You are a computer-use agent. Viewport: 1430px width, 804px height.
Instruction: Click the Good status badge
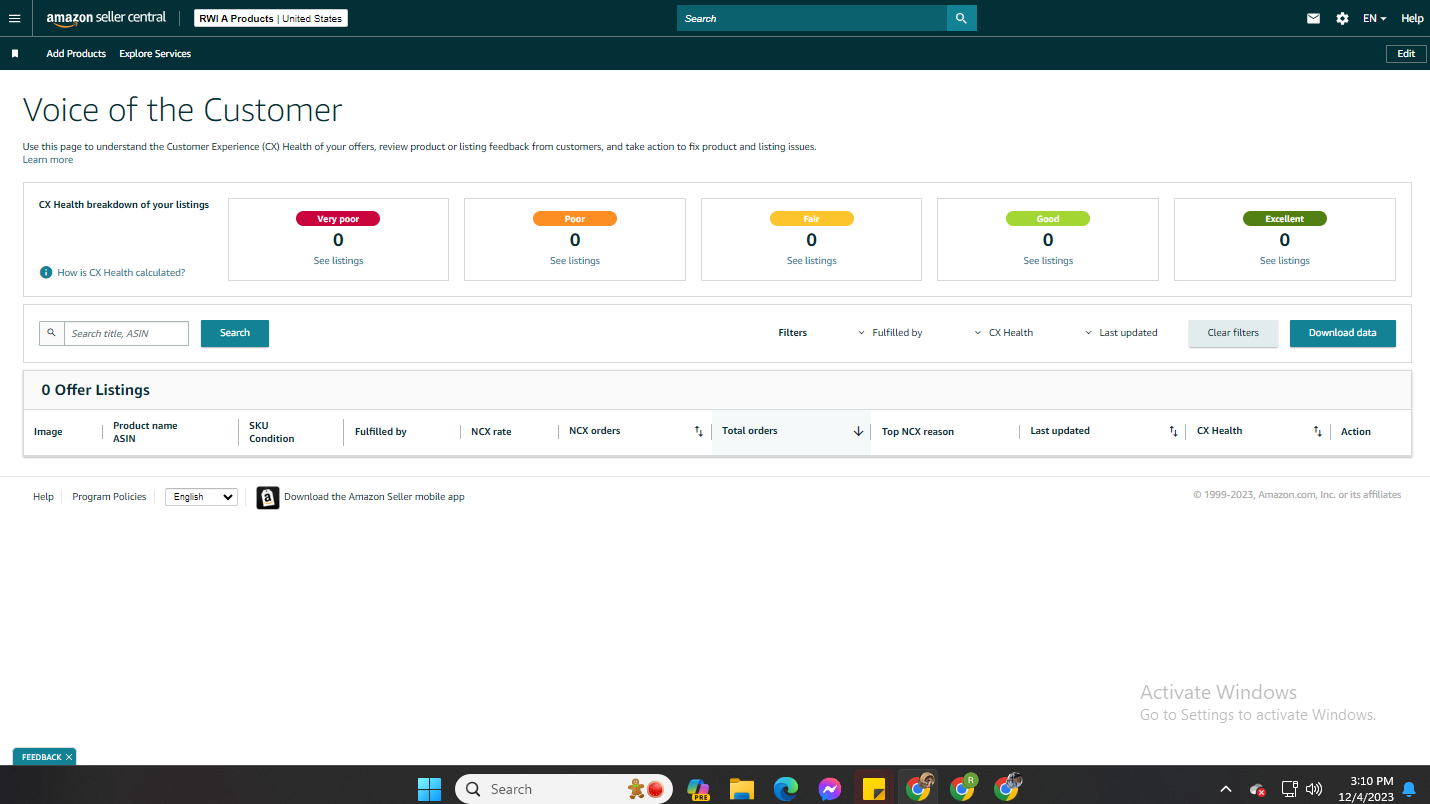pos(1048,219)
